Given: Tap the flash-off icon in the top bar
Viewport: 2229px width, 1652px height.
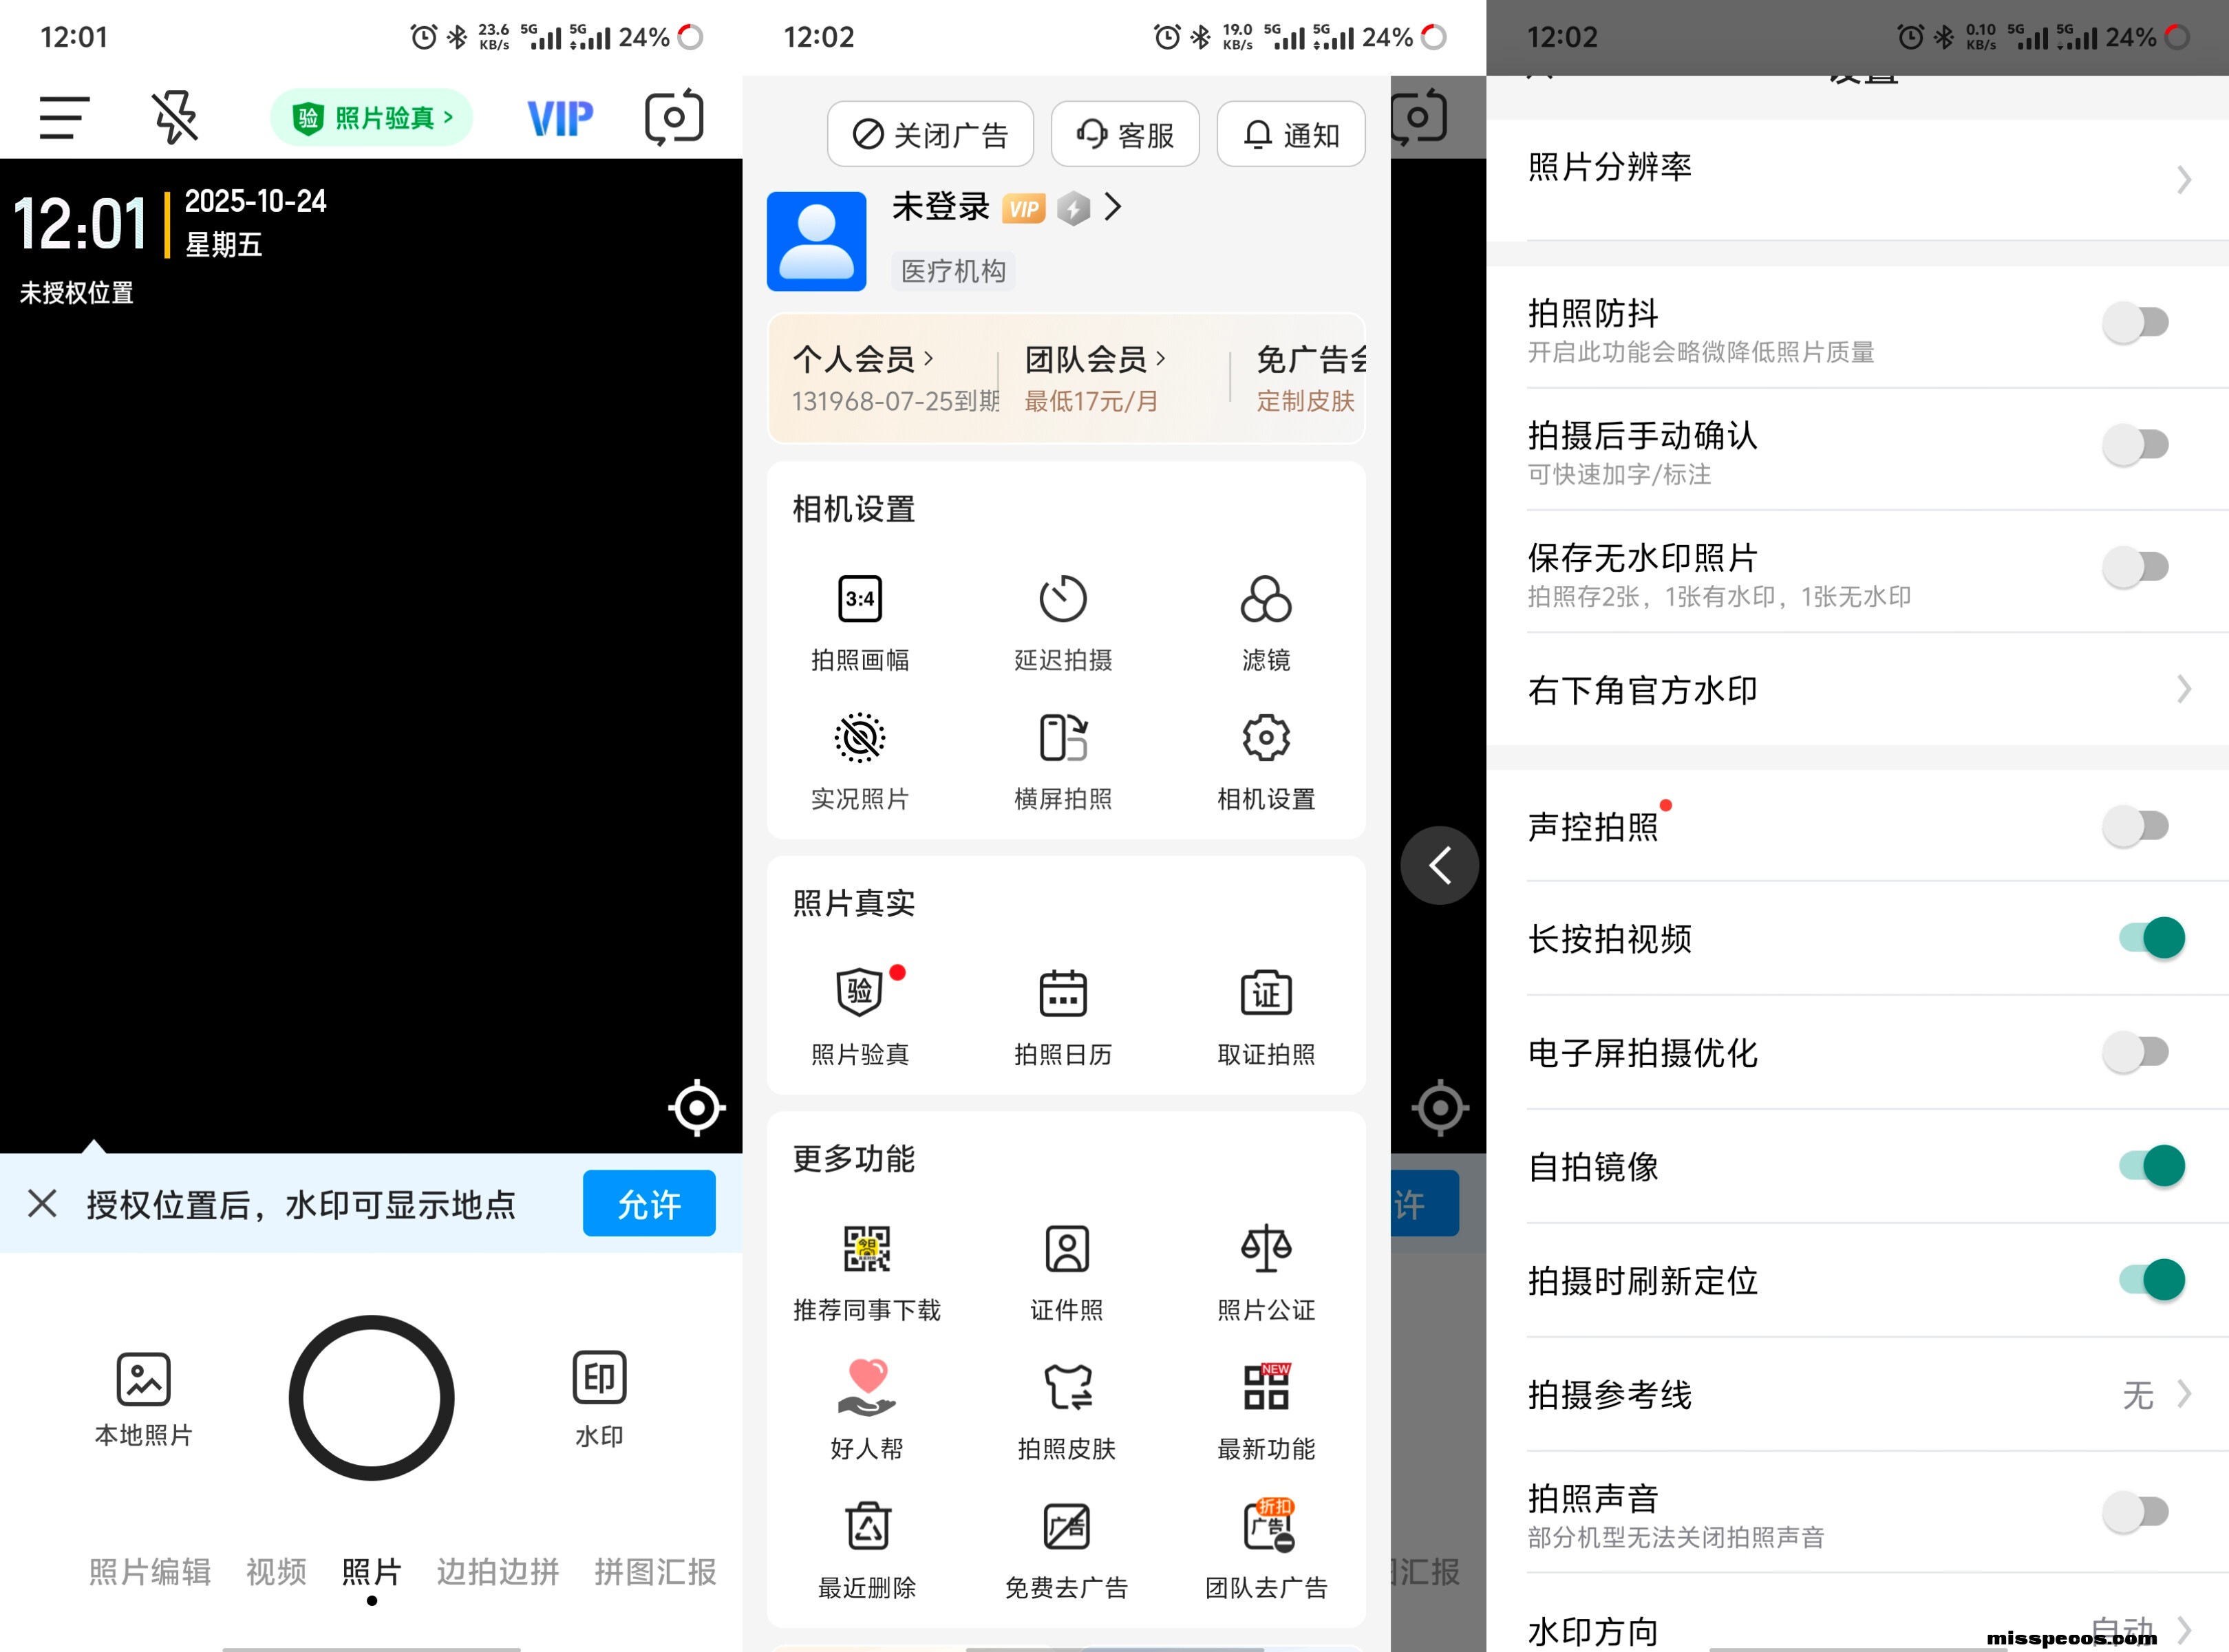Looking at the screenshot, I should [x=175, y=118].
